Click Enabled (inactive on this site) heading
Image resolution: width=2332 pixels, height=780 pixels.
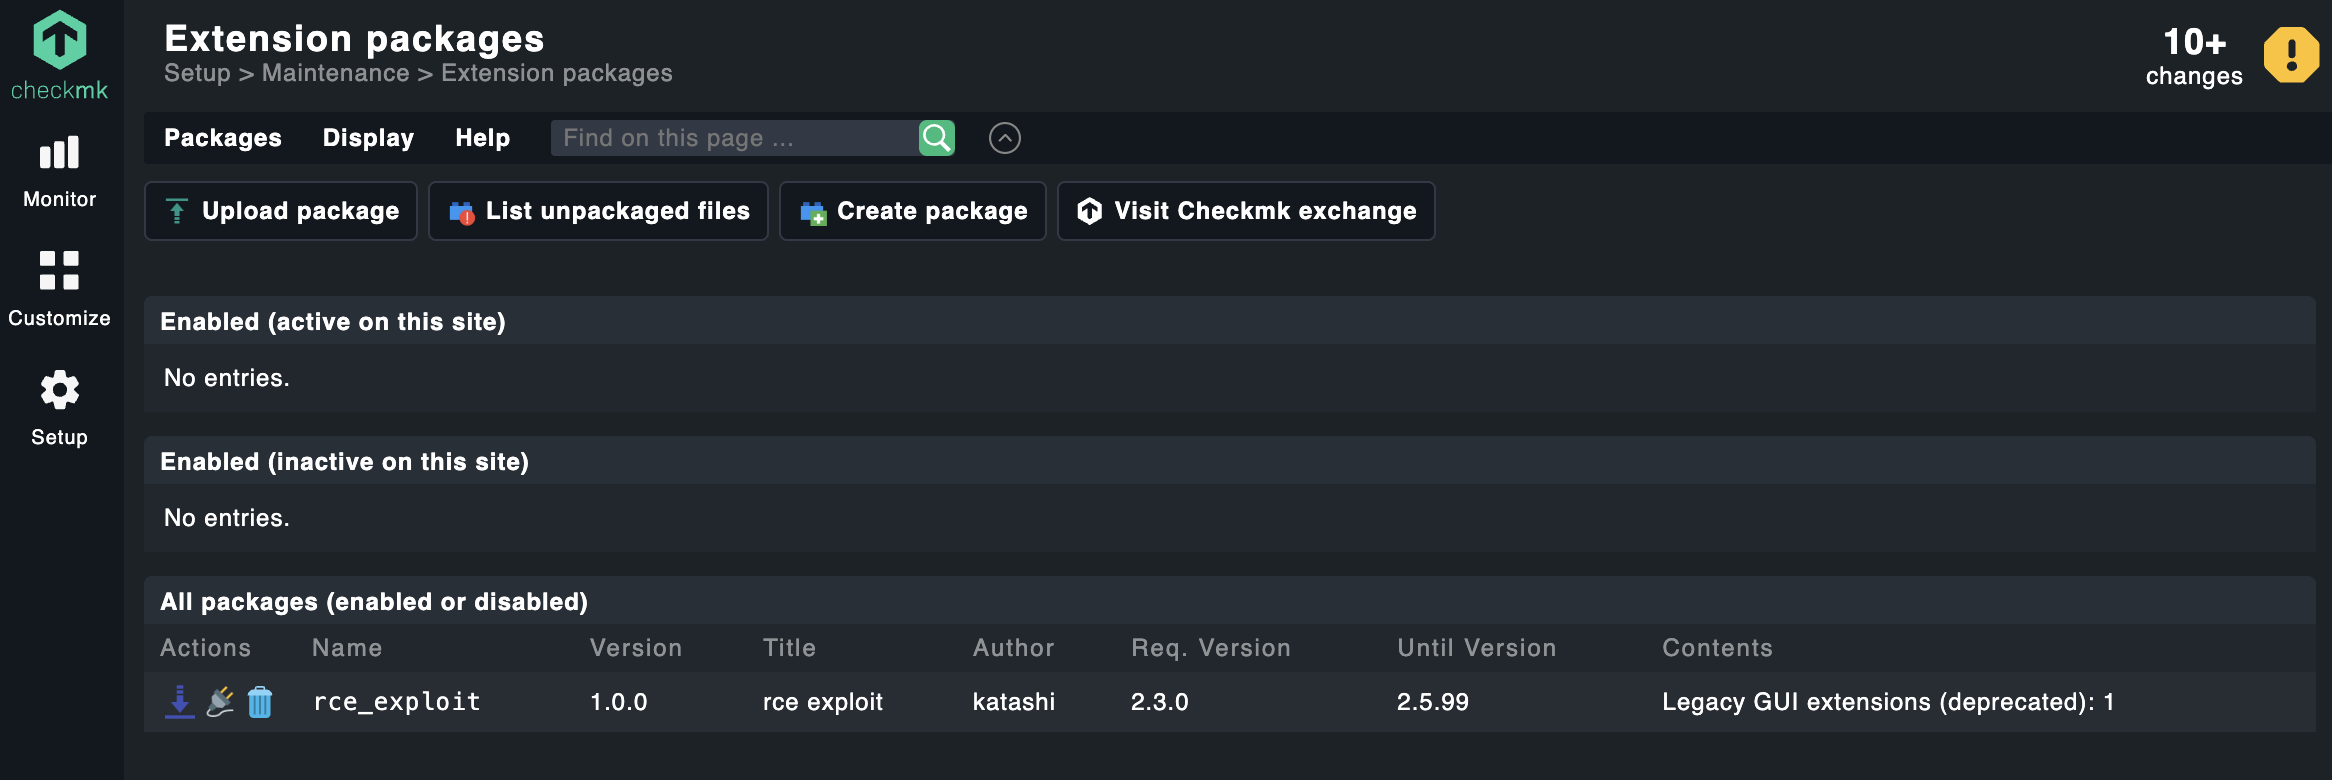[x=345, y=462]
